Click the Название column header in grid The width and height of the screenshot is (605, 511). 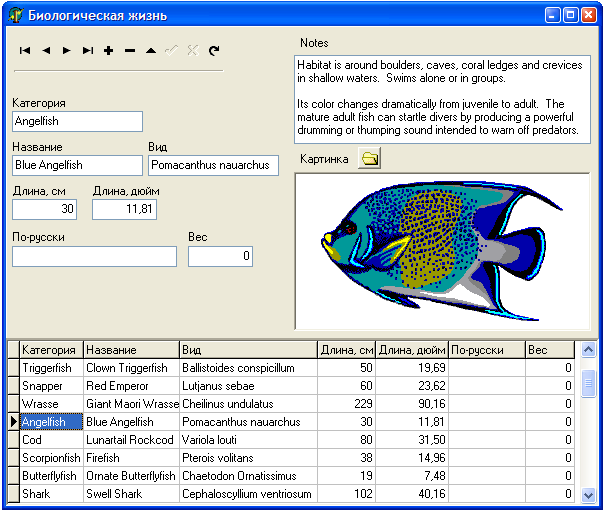[132, 350]
